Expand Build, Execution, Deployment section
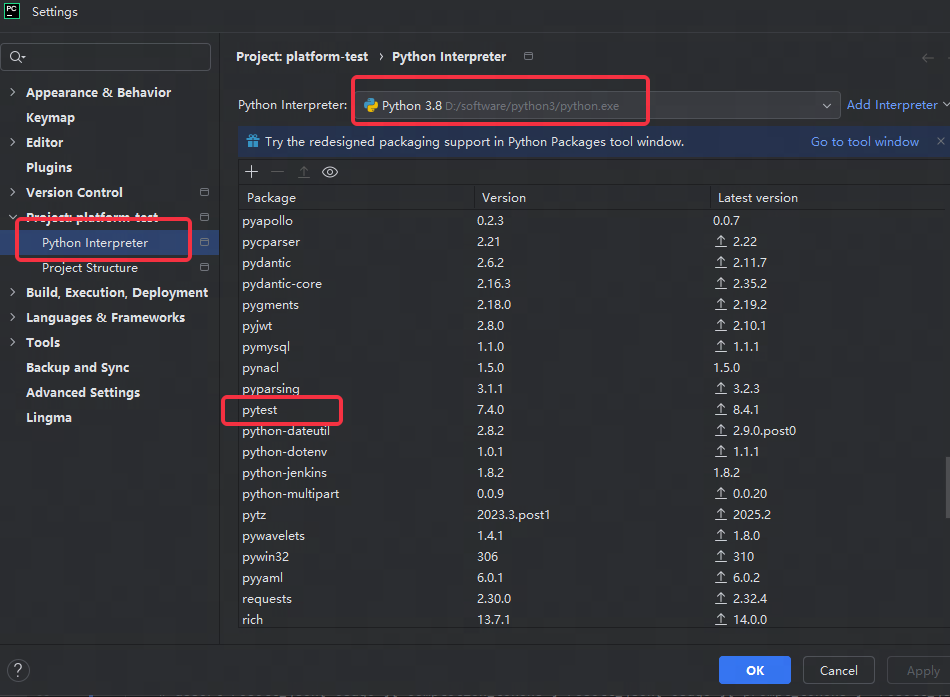 [13, 292]
